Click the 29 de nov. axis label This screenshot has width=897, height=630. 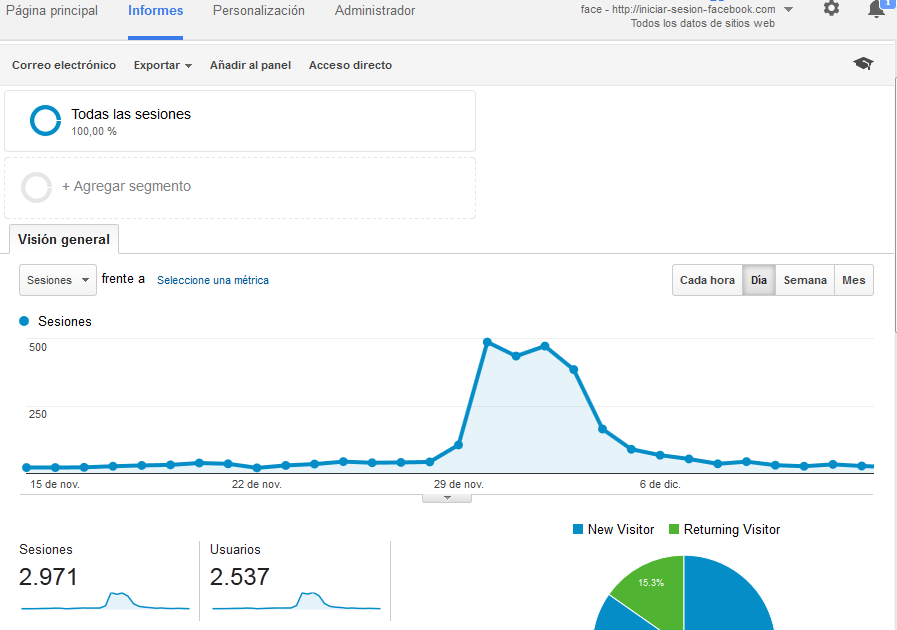pos(459,484)
